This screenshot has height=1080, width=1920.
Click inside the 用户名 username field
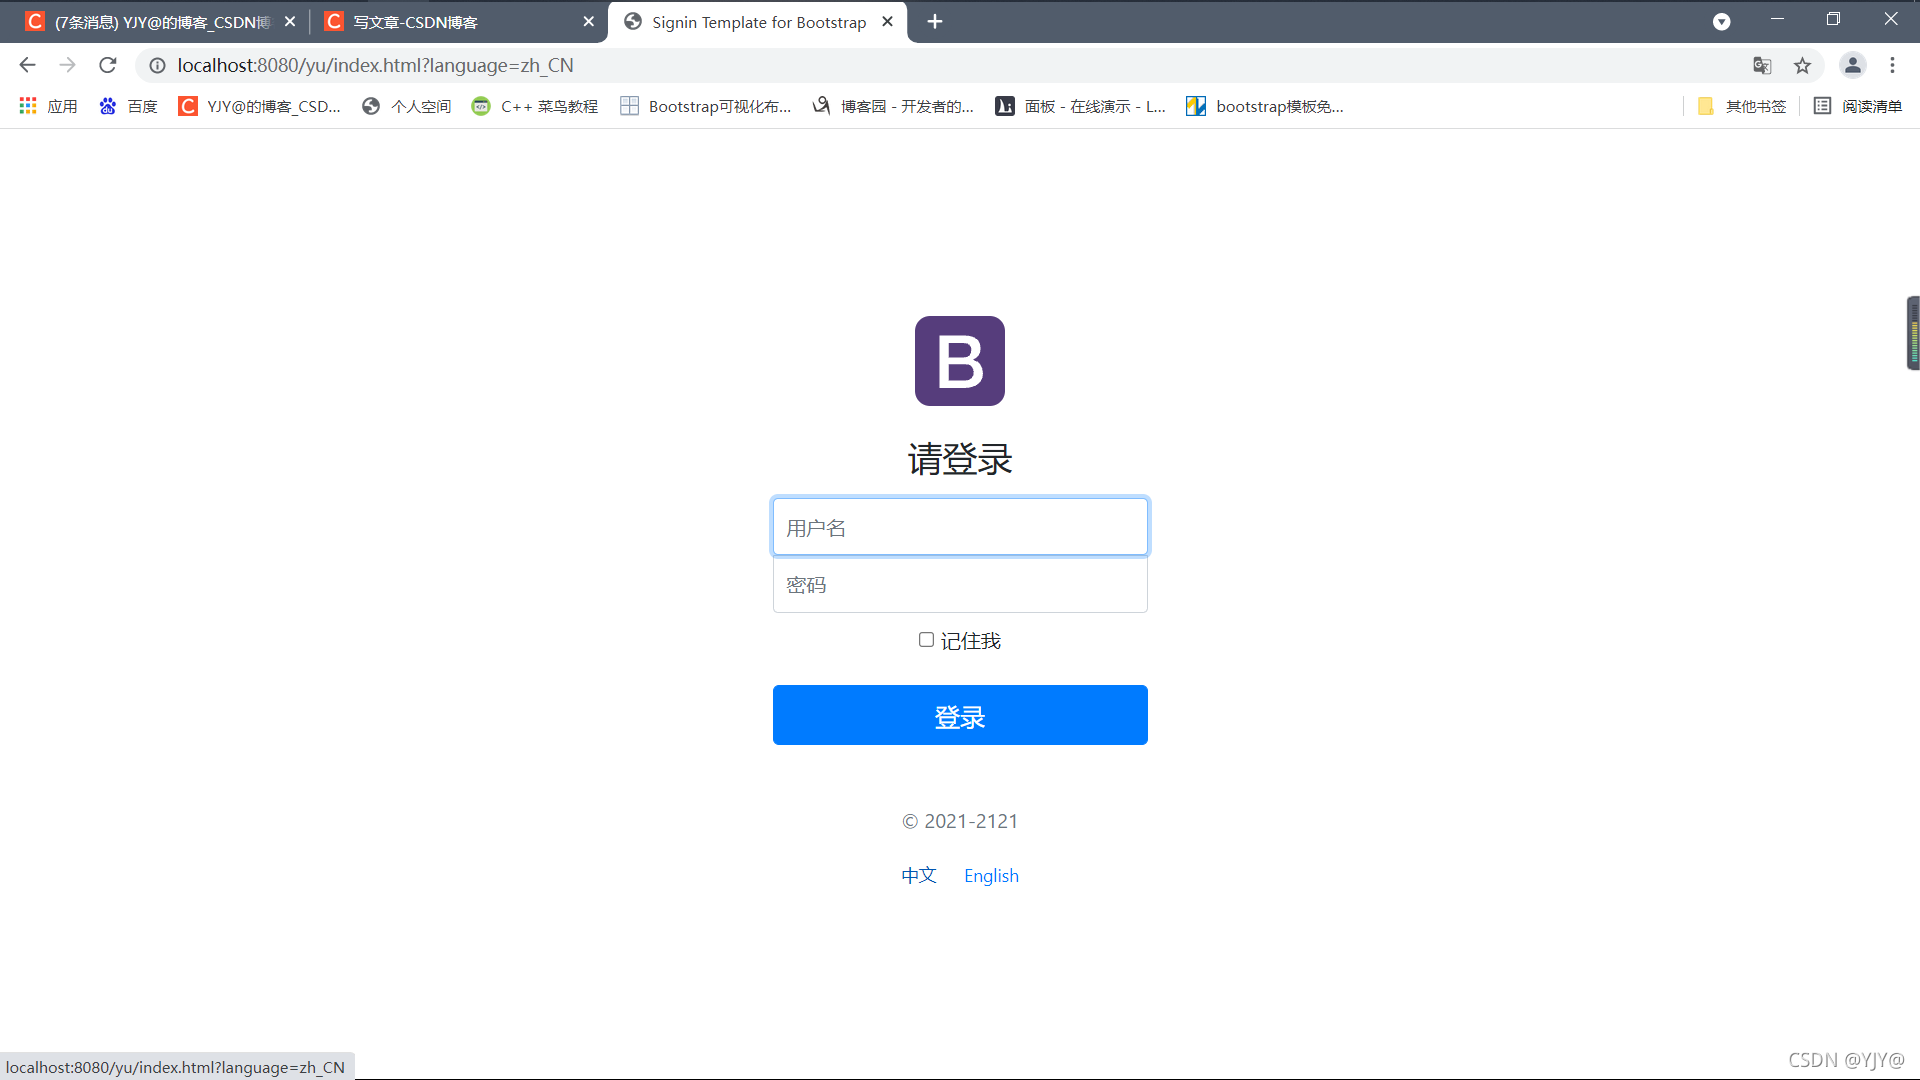tap(959, 526)
